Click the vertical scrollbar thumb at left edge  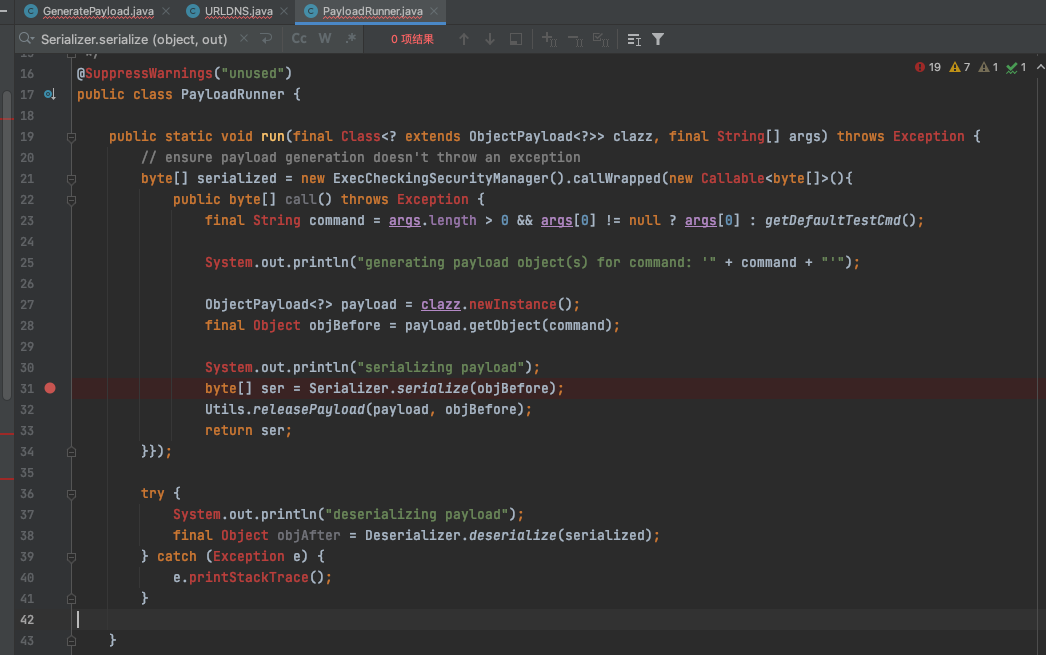(x=7, y=243)
